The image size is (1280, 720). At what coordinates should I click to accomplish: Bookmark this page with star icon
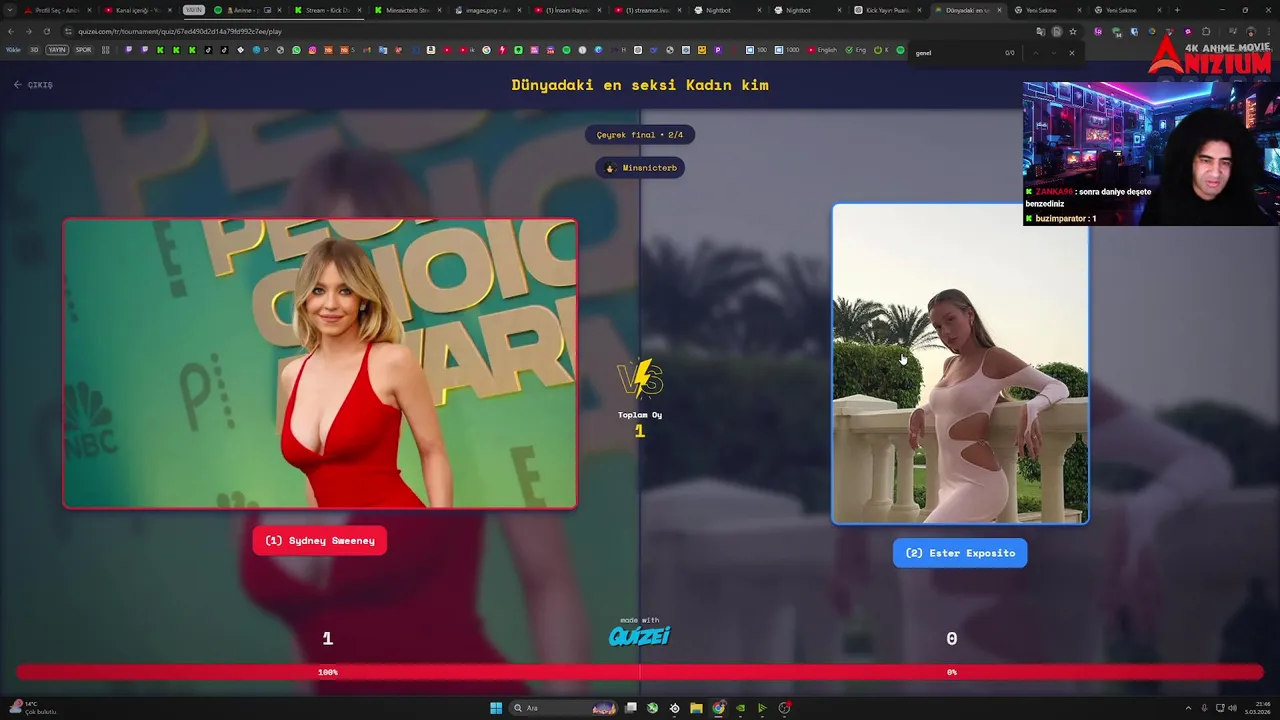[x=1073, y=31]
